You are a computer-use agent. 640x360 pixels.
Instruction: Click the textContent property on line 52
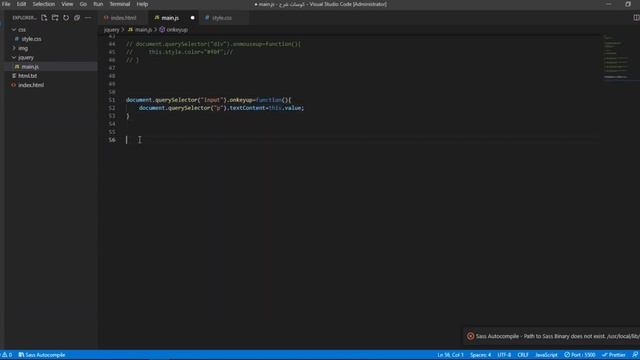[247, 108]
